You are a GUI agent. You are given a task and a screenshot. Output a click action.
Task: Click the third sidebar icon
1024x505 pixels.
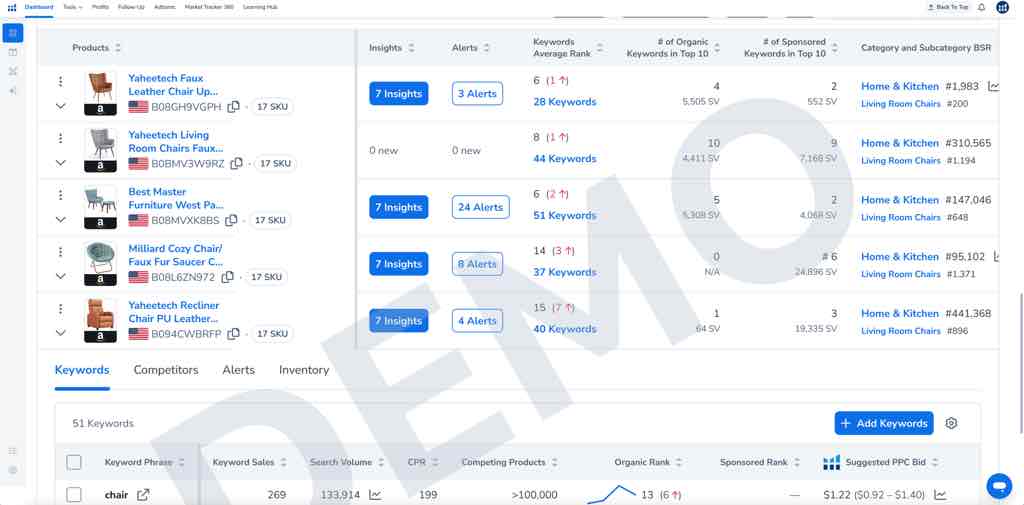tap(12, 71)
